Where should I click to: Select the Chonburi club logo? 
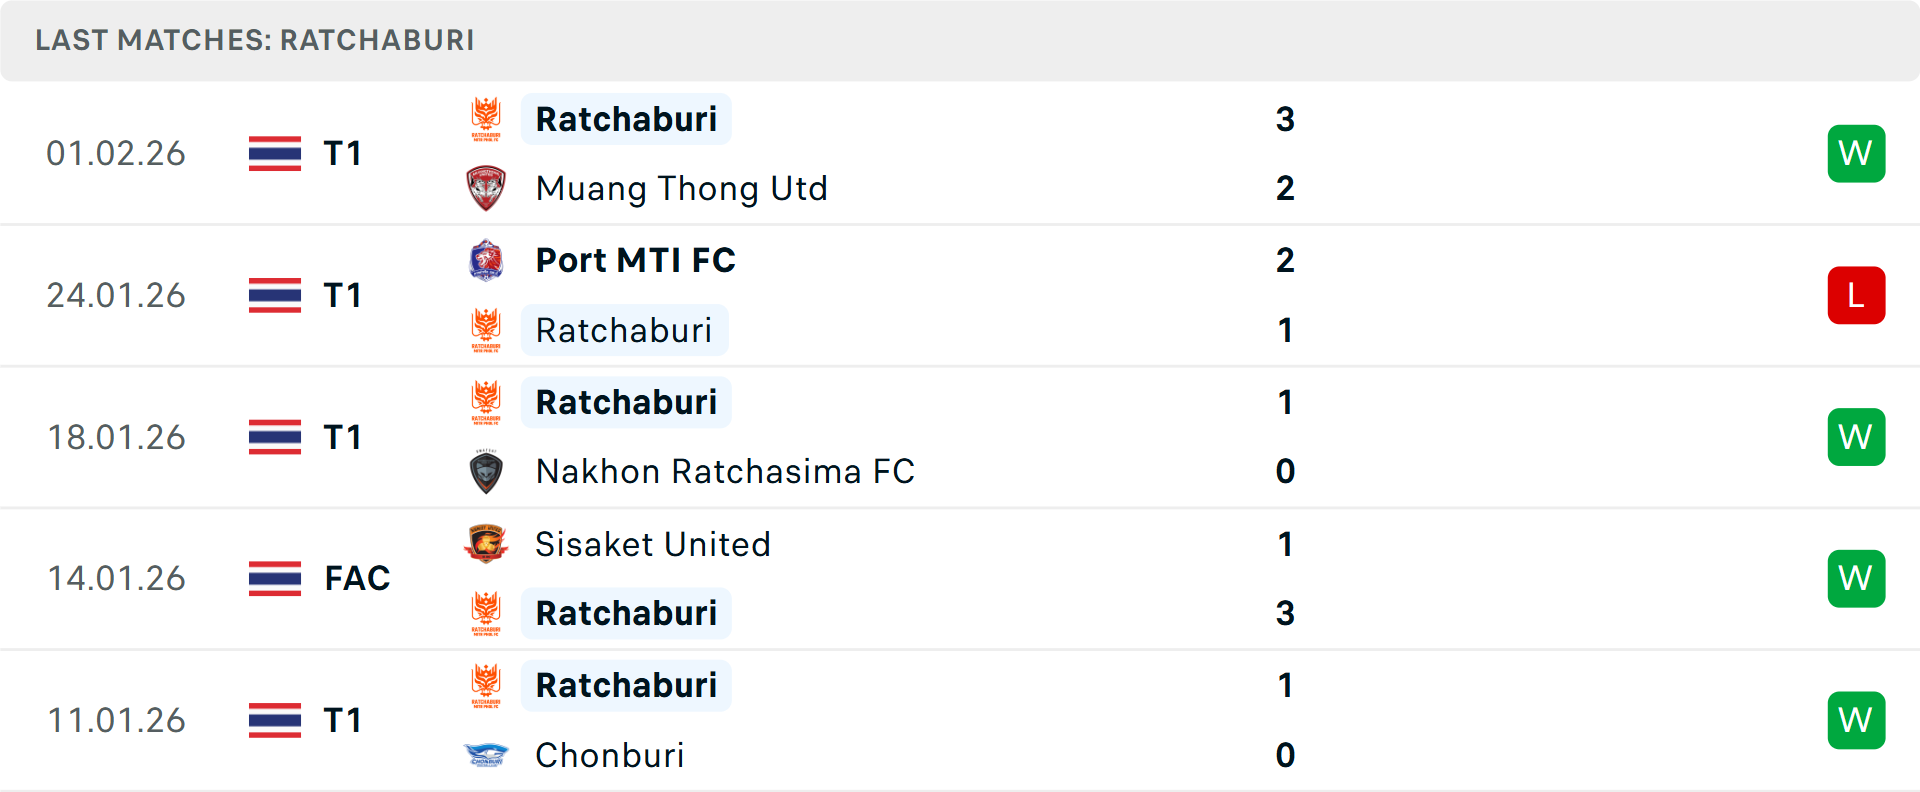coord(487,755)
